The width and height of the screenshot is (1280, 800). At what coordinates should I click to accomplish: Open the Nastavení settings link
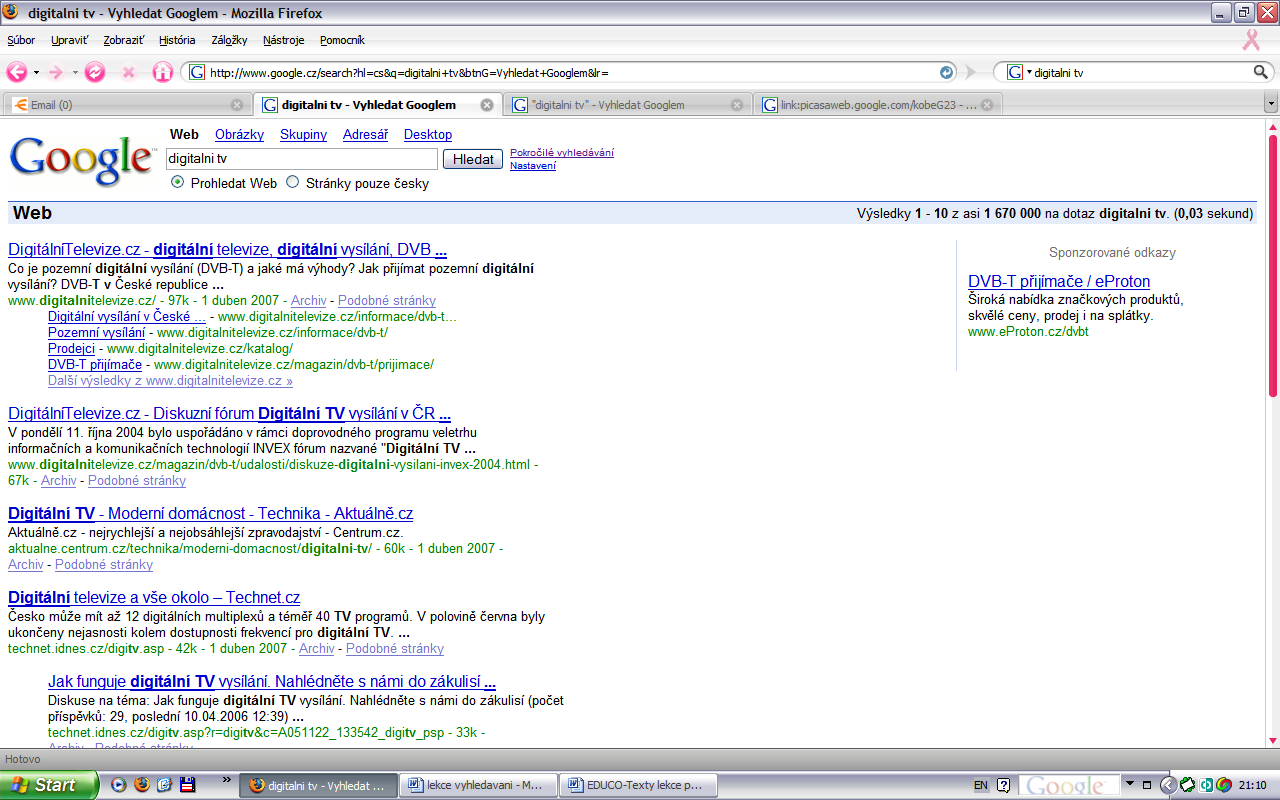coord(533,165)
